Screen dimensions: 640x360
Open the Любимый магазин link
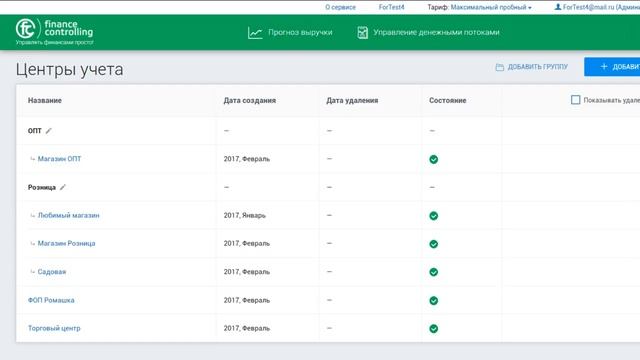(x=68, y=215)
